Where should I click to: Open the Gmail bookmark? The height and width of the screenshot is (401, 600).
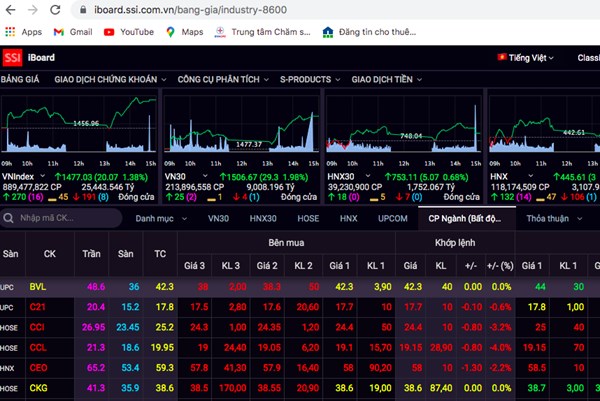(x=73, y=32)
